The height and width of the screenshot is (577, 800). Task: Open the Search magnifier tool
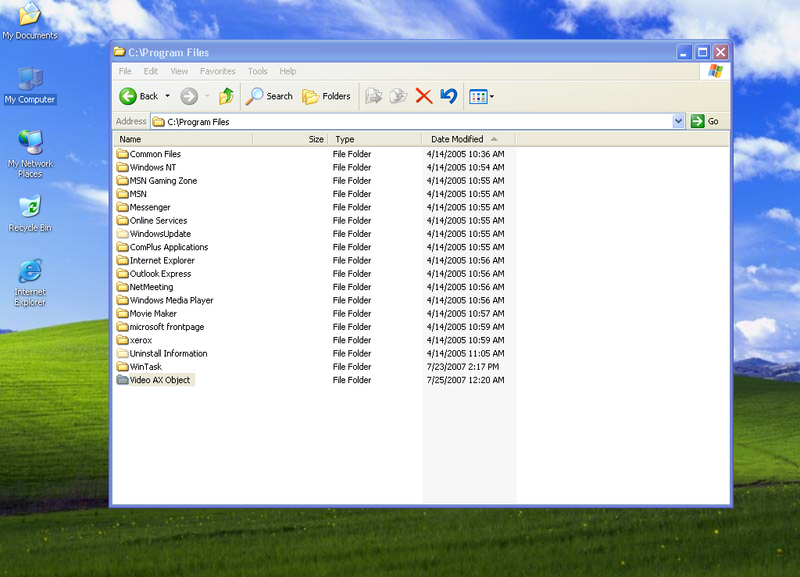[x=269, y=96]
